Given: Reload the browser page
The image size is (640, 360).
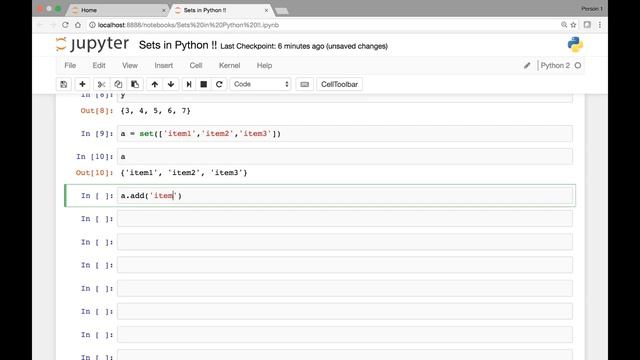Looking at the screenshot, I should (65, 25).
